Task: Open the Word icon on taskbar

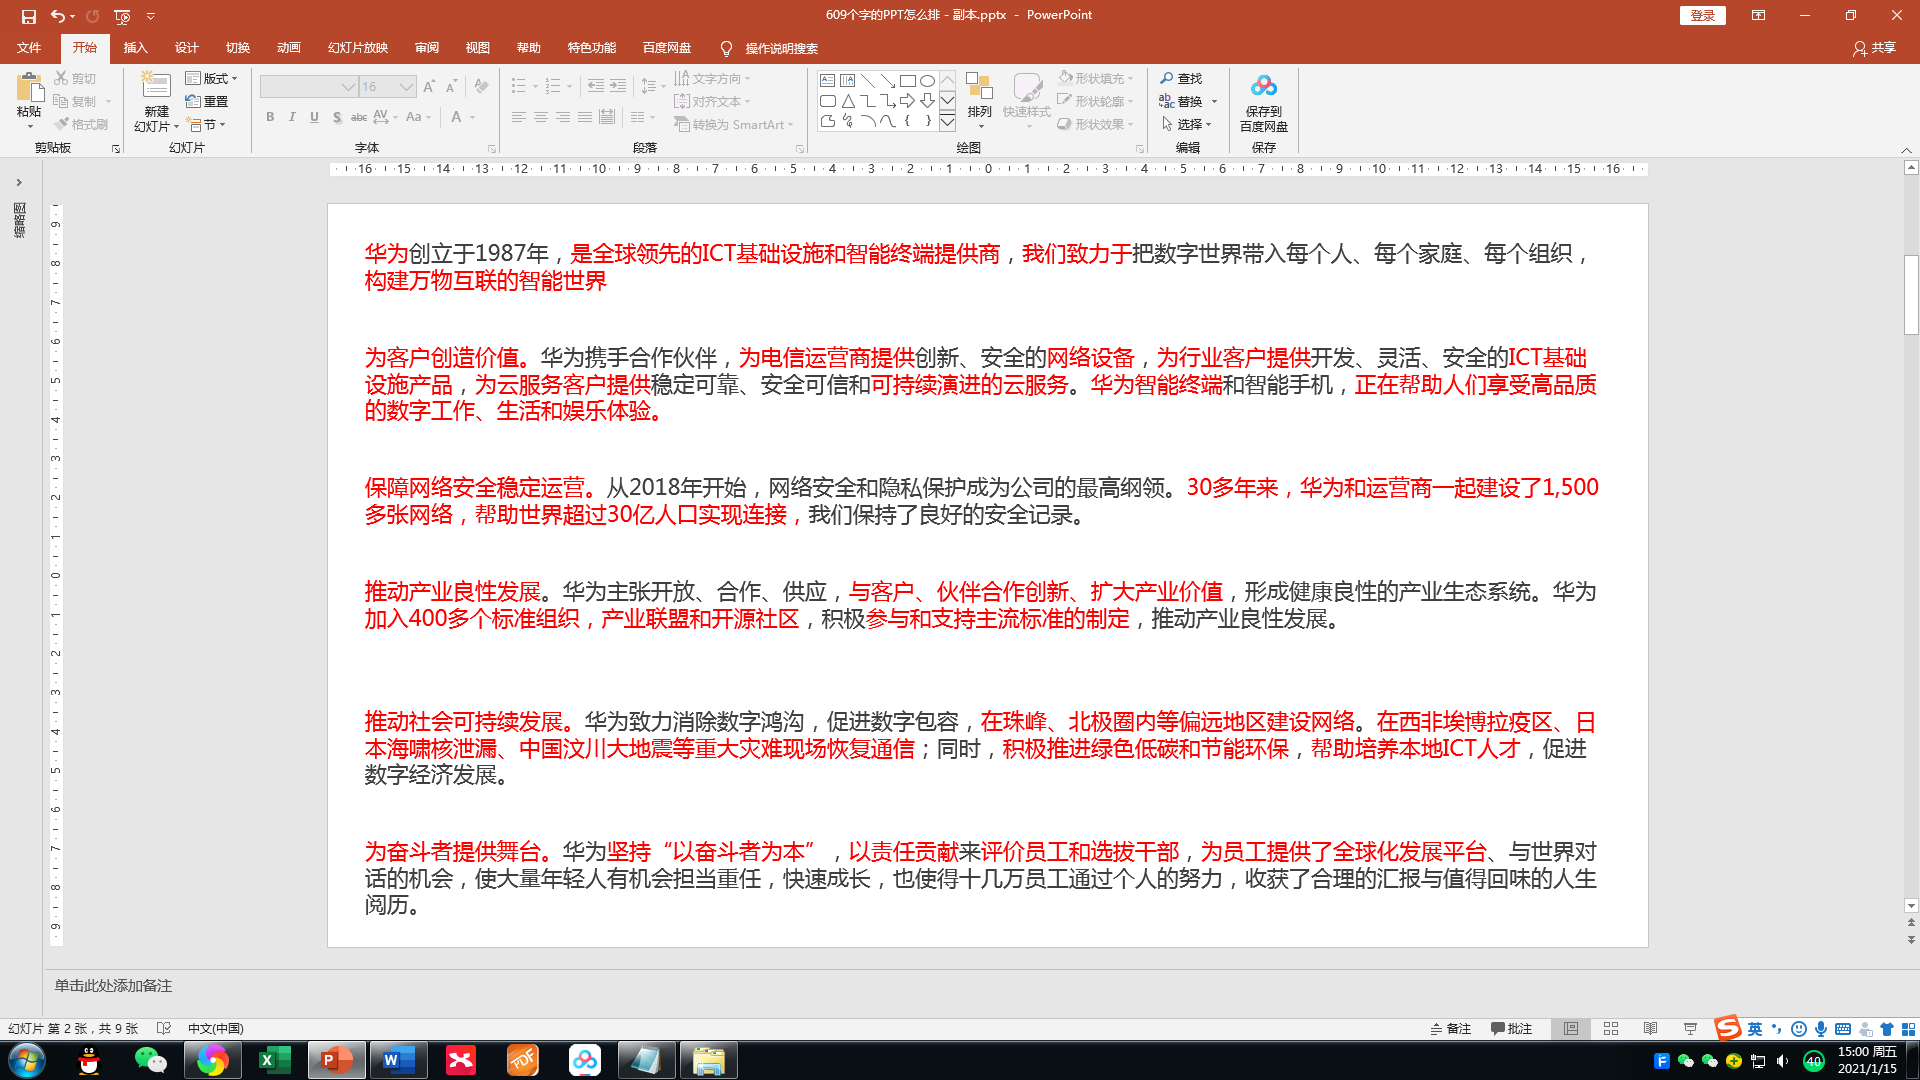Action: 398,1060
